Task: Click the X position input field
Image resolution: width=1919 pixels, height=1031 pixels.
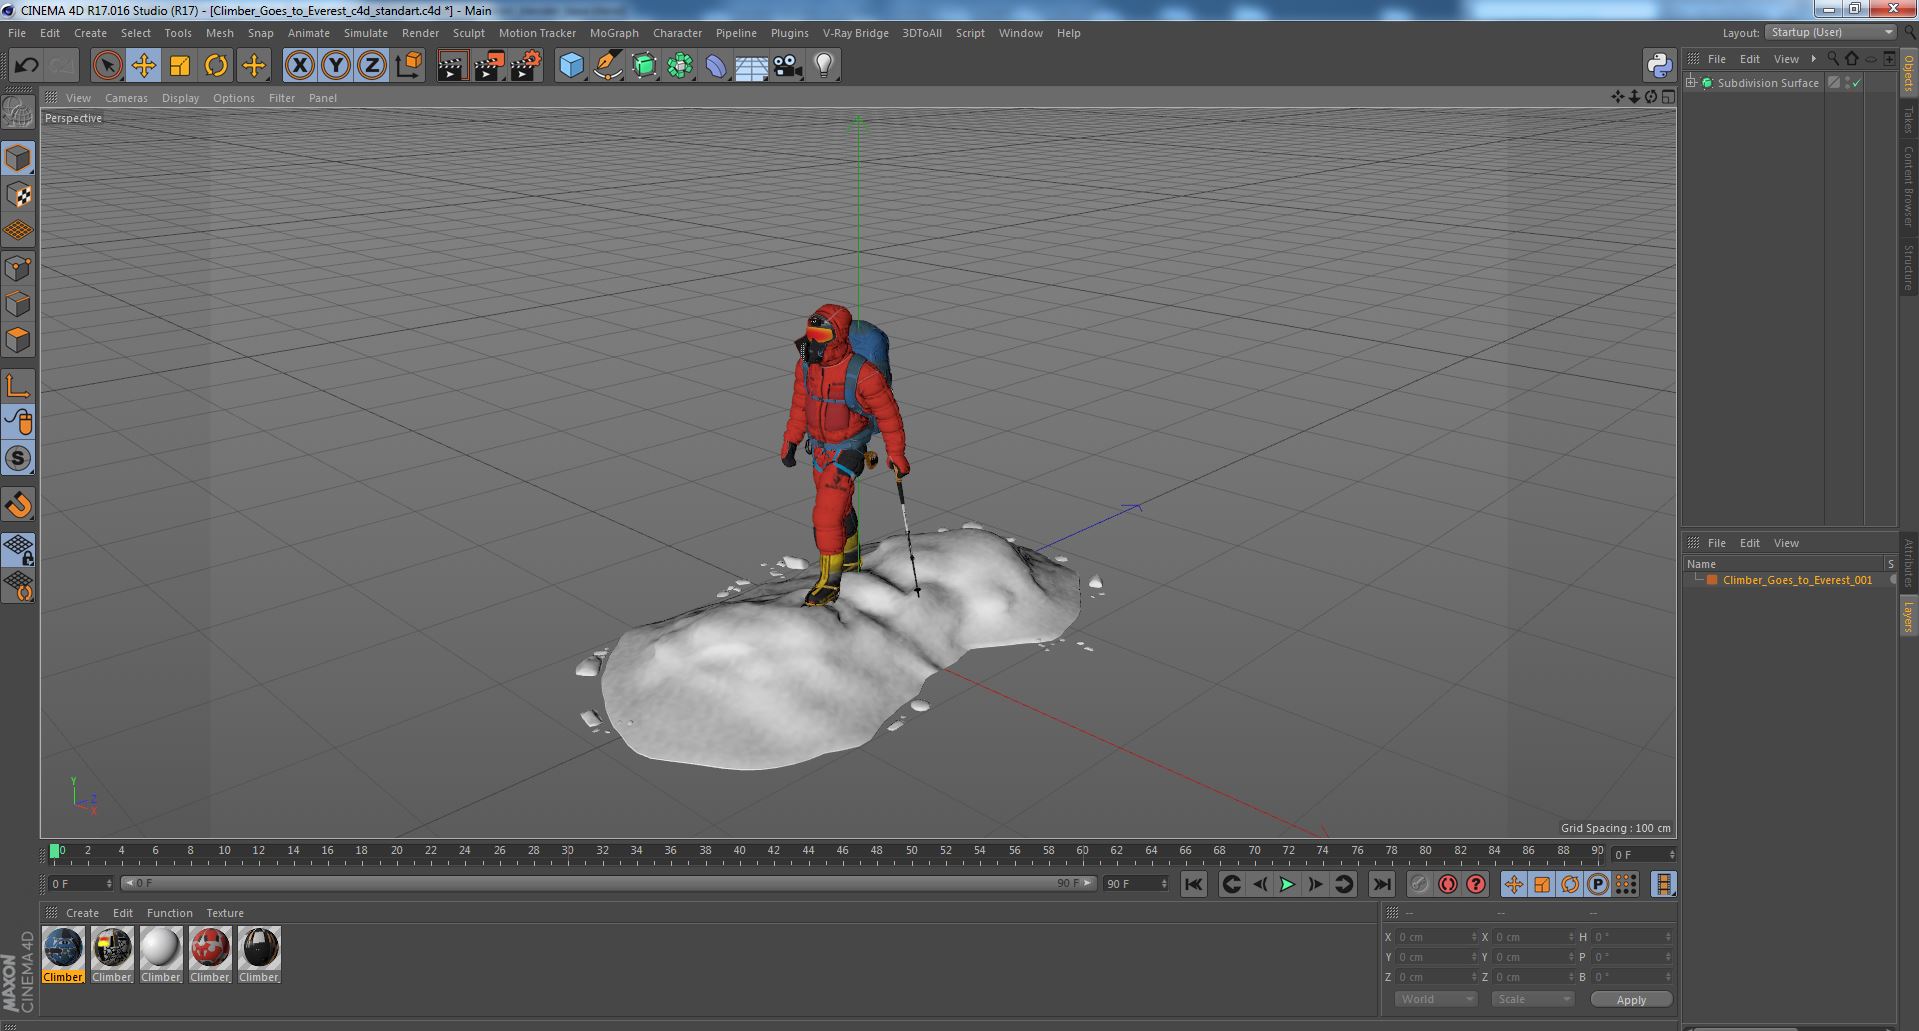Action: click(1436, 937)
